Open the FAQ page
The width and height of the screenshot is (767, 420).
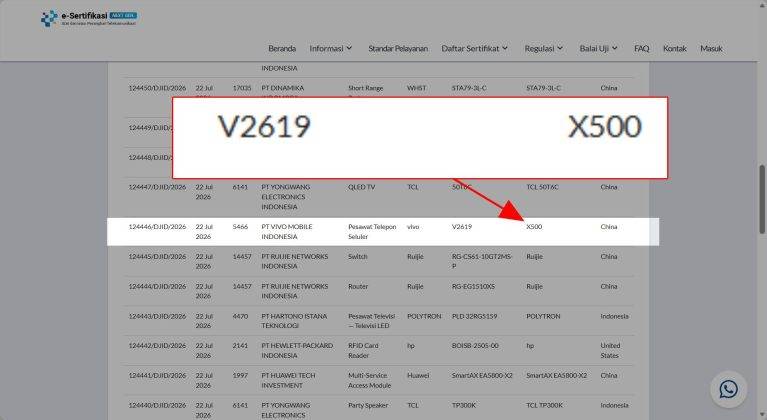pos(641,48)
